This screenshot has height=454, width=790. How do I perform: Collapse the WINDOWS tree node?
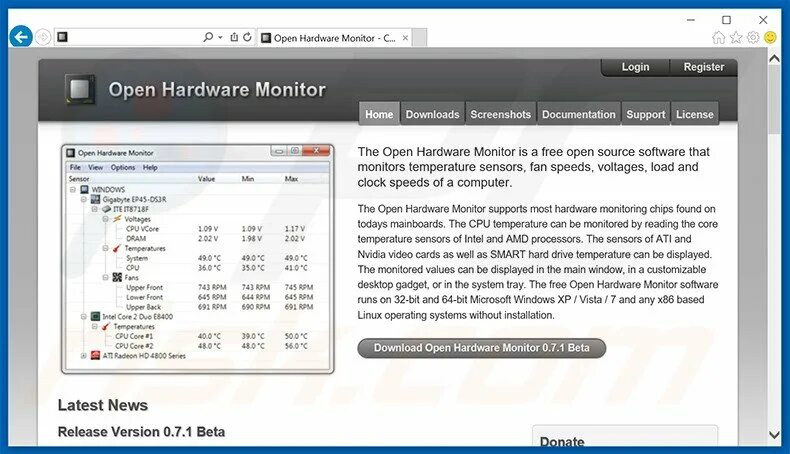coord(73,189)
